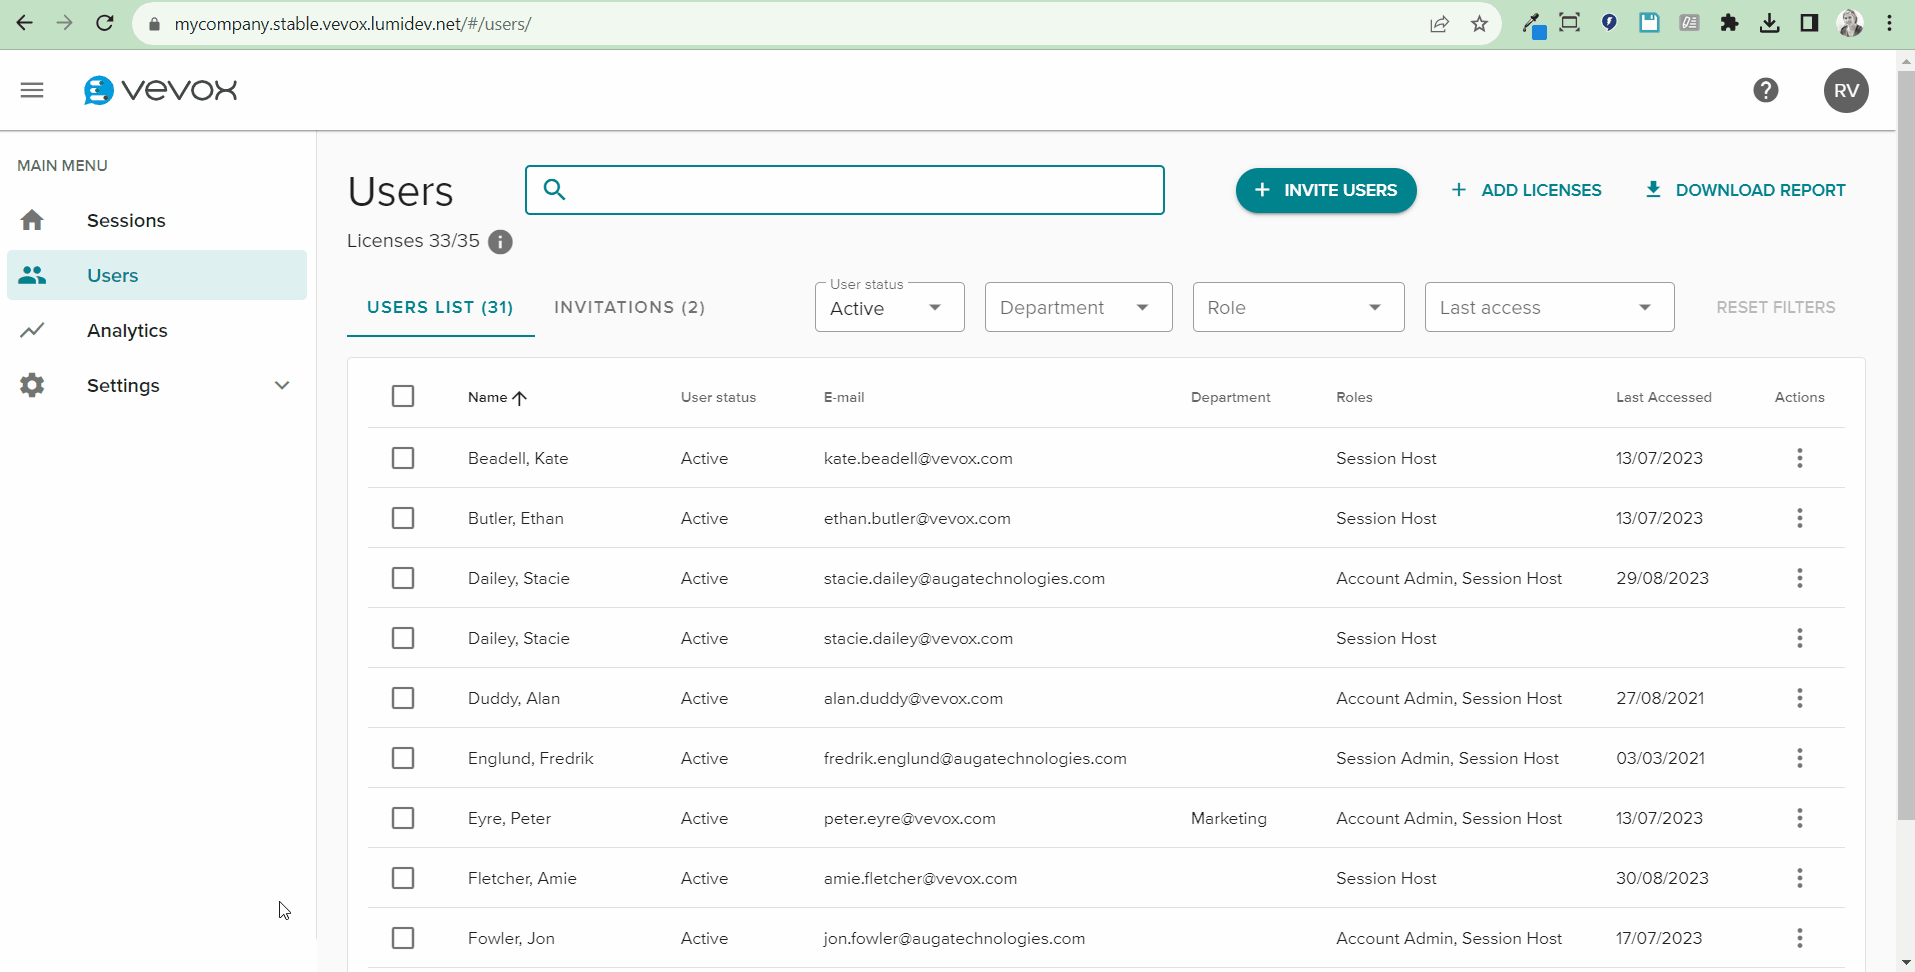Sort by E-mail column header

(x=844, y=397)
